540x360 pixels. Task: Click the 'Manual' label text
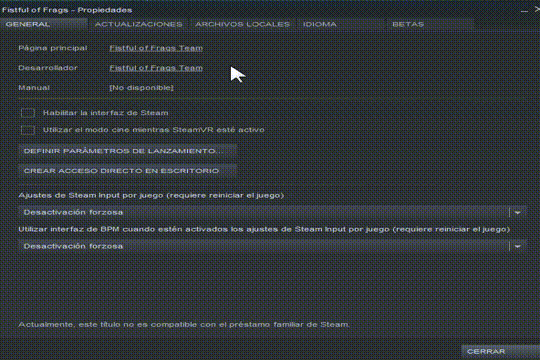[x=34, y=88]
